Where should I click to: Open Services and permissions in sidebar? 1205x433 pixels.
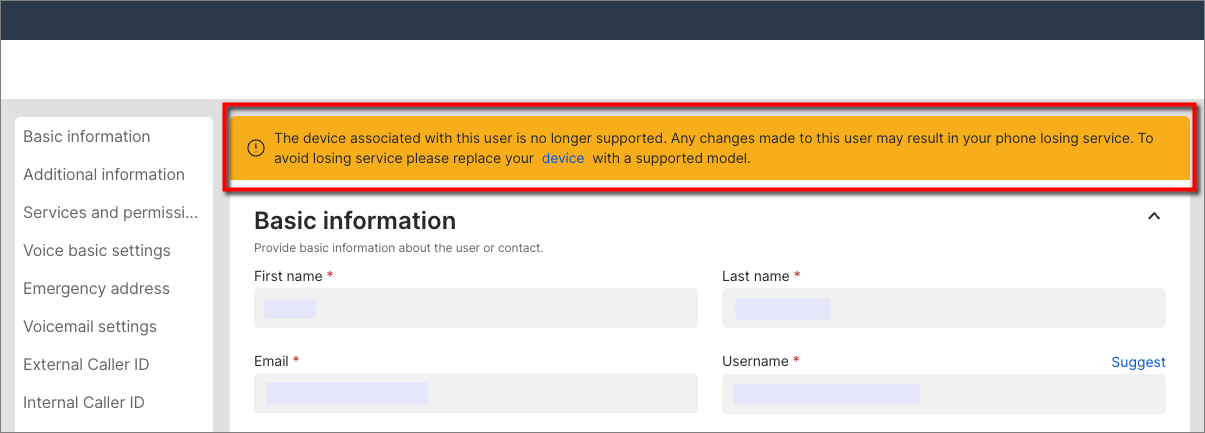[111, 213]
